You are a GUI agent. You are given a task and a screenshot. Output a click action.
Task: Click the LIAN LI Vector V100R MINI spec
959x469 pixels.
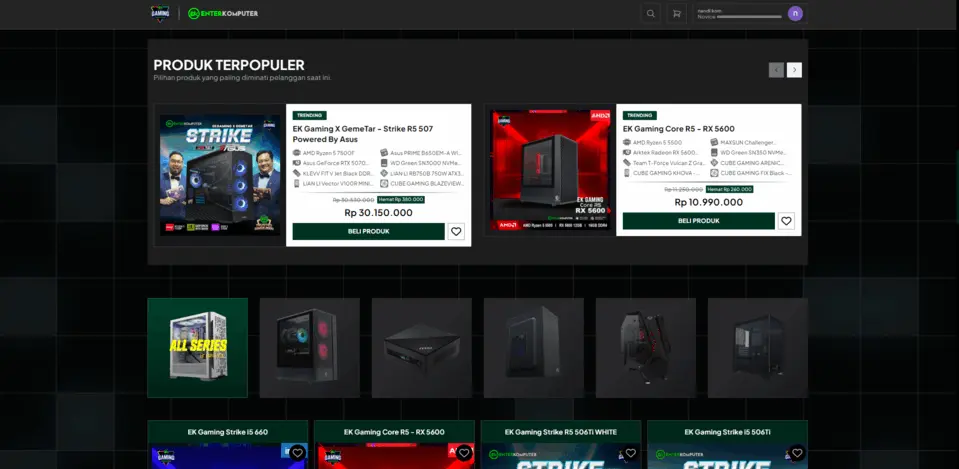[x=331, y=183]
